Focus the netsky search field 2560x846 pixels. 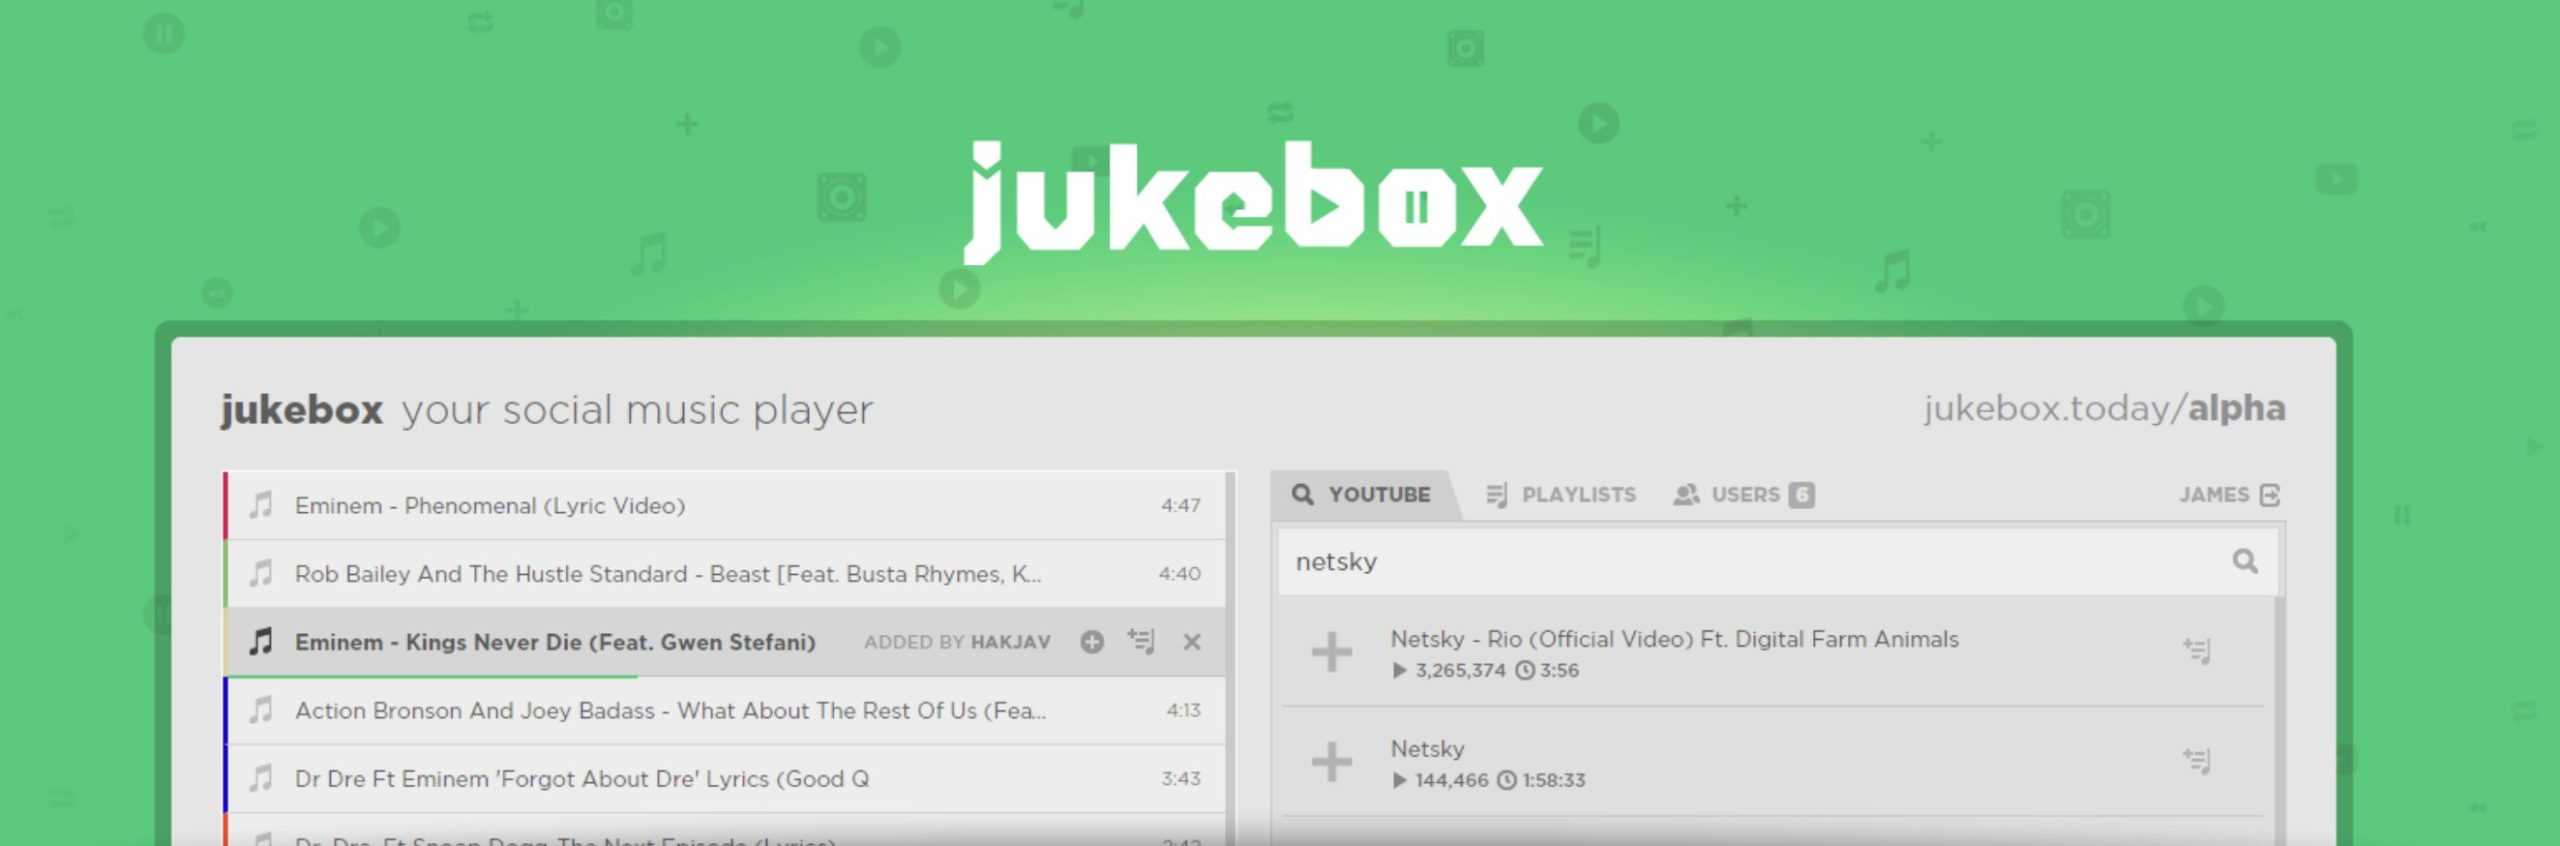[x=1777, y=562]
